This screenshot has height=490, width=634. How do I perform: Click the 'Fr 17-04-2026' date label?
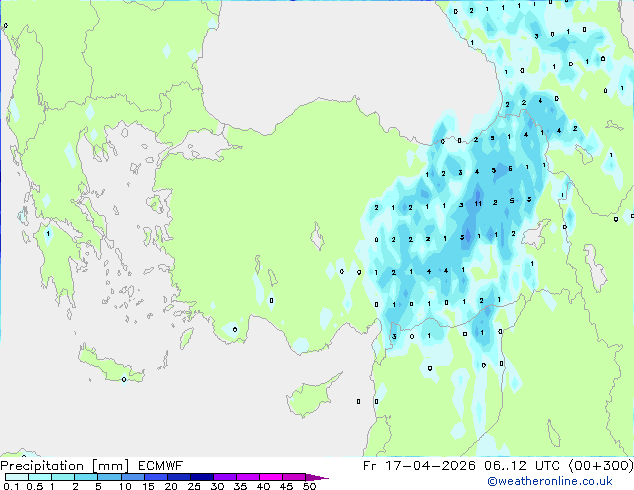[x=419, y=466]
